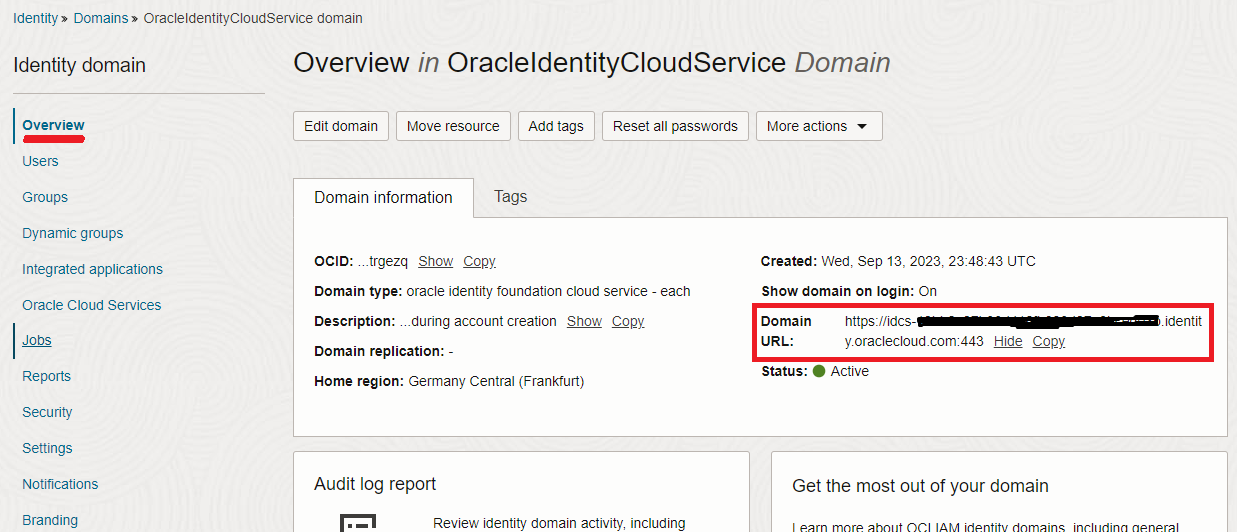Click the Overview page title
1237x532 pixels.
point(592,62)
